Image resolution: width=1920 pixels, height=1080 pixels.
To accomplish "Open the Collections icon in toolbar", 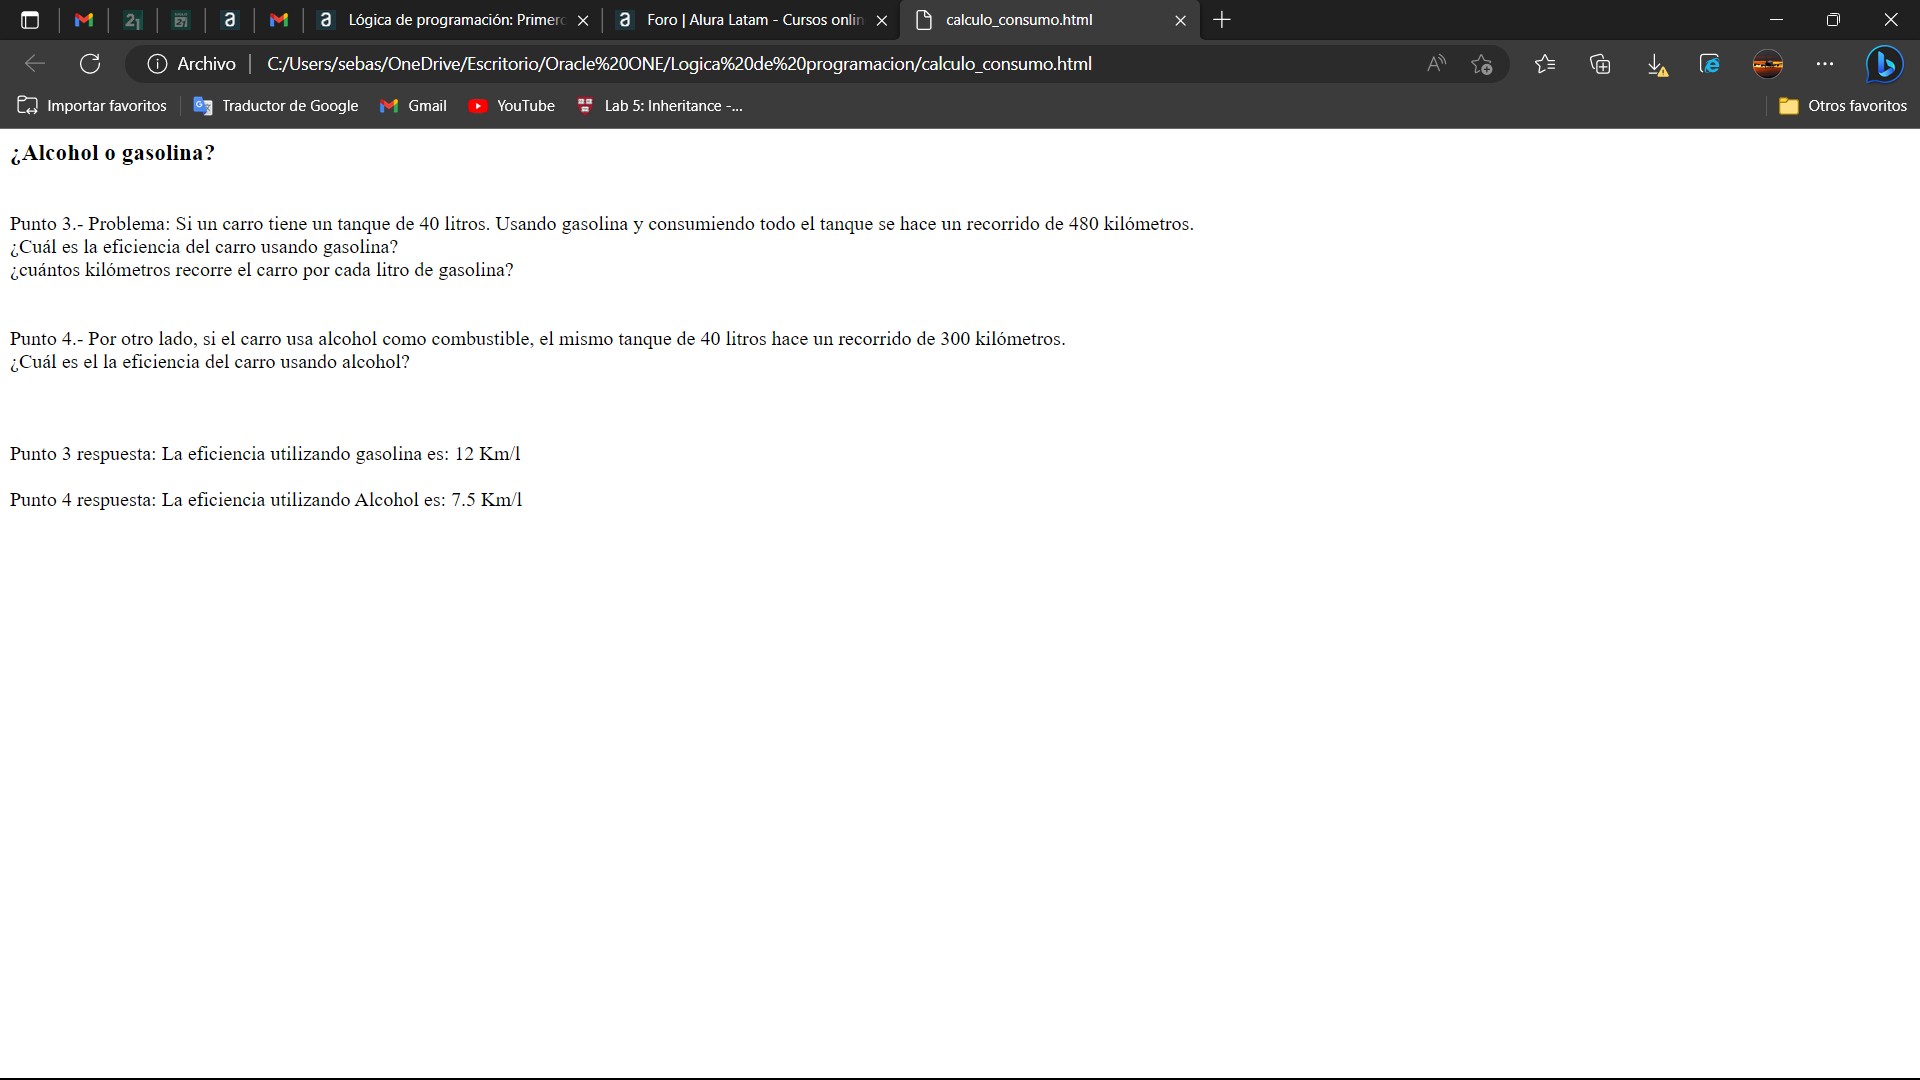I will point(1600,64).
